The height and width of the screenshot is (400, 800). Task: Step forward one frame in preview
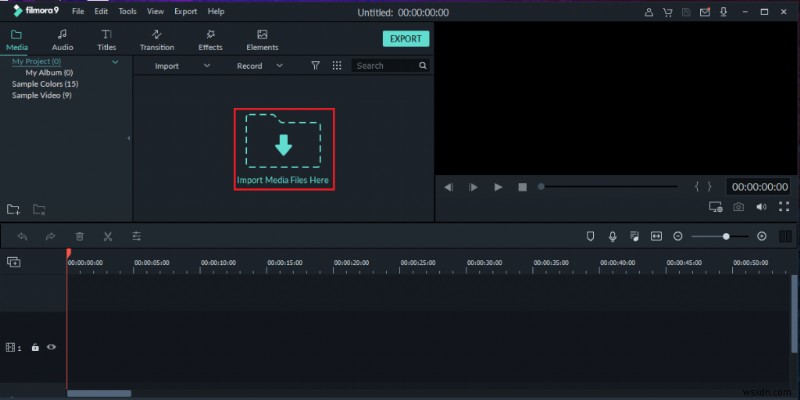pos(473,187)
